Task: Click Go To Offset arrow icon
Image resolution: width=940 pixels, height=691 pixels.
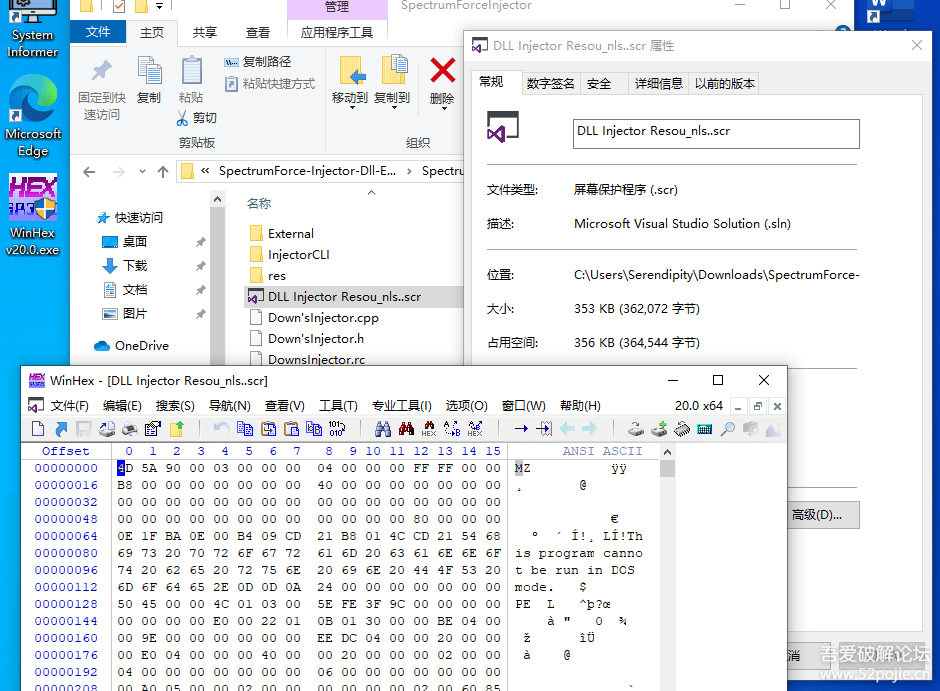Action: point(521,429)
